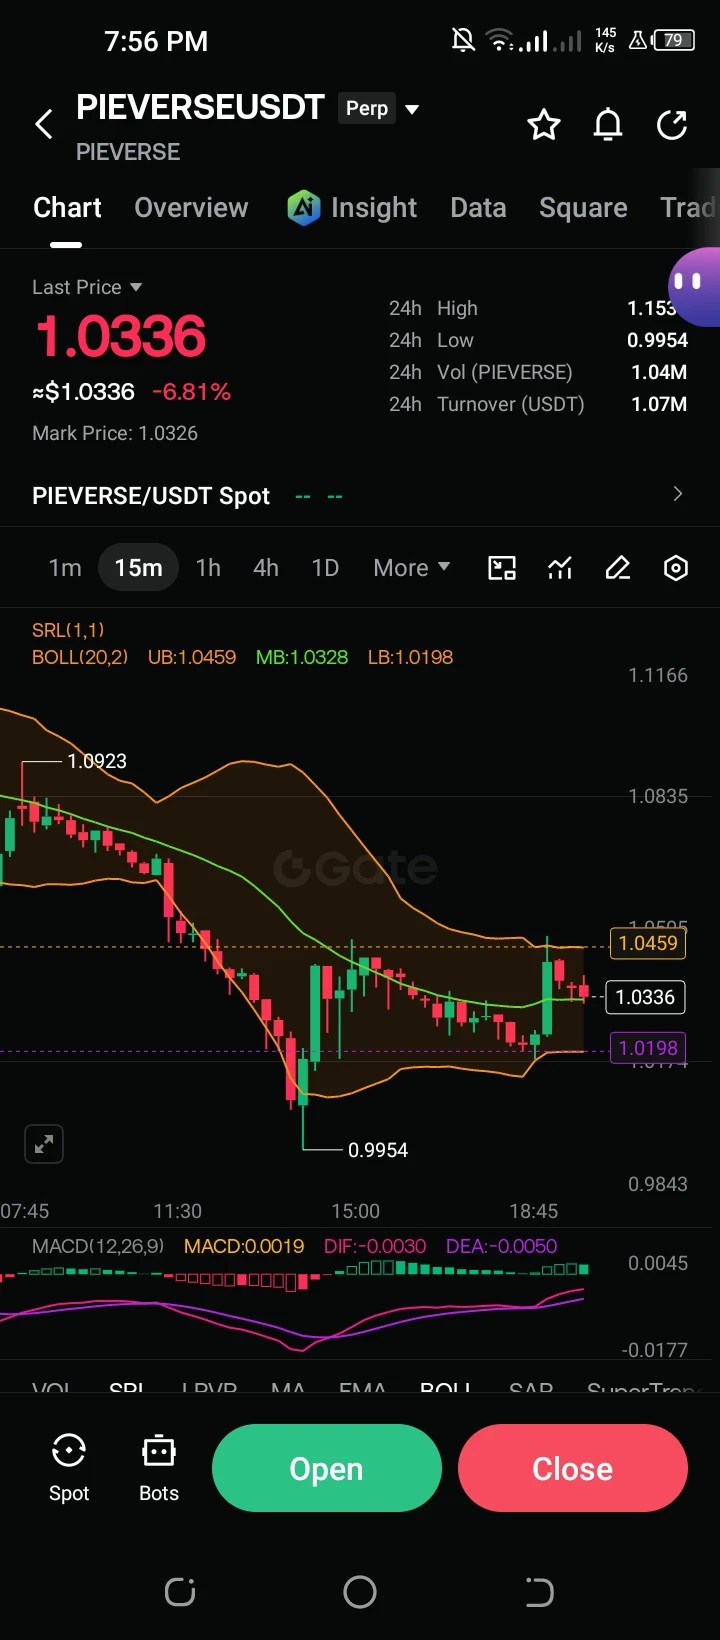The height and width of the screenshot is (1640, 720).
Task: Open the indicators chart icon
Action: [560, 568]
